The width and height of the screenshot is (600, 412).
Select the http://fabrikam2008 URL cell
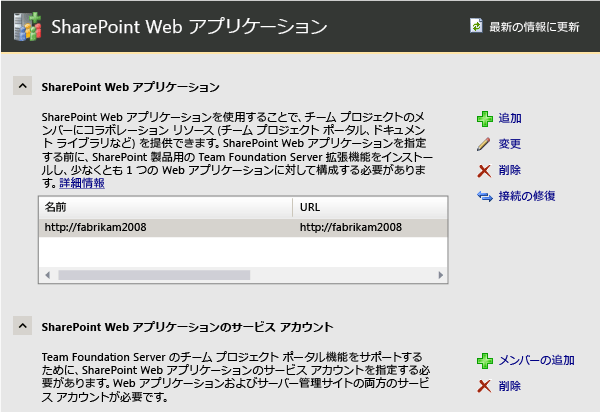click(x=351, y=227)
